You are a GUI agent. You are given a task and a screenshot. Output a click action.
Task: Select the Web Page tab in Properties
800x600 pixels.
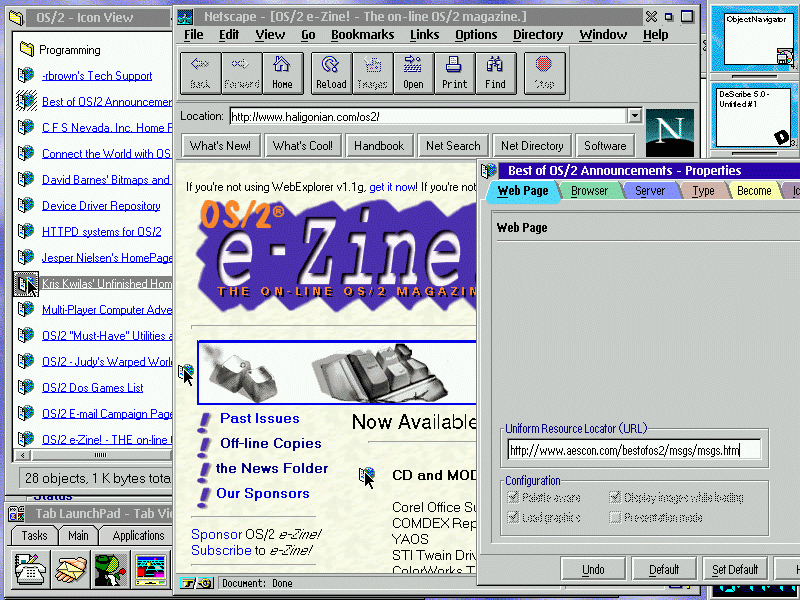click(522, 191)
